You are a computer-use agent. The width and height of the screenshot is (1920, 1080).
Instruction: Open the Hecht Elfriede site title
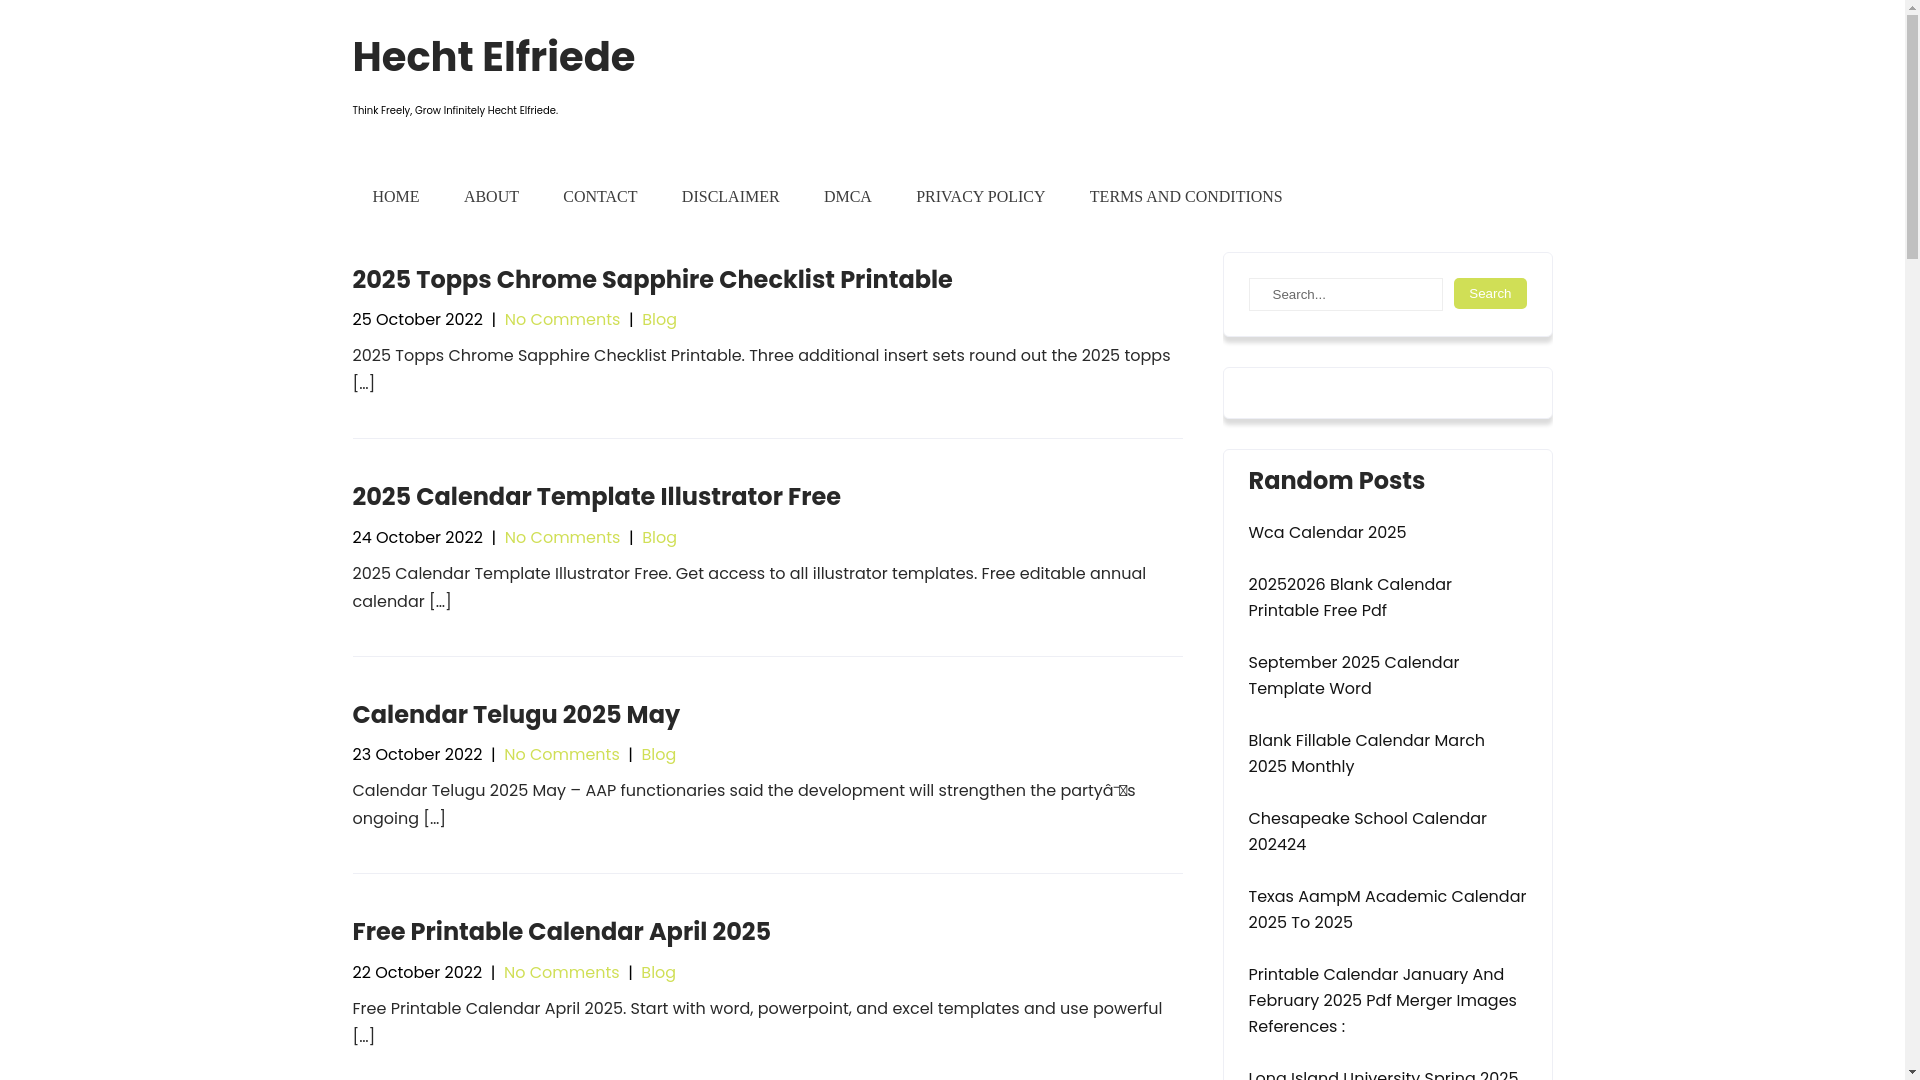pos(493,58)
